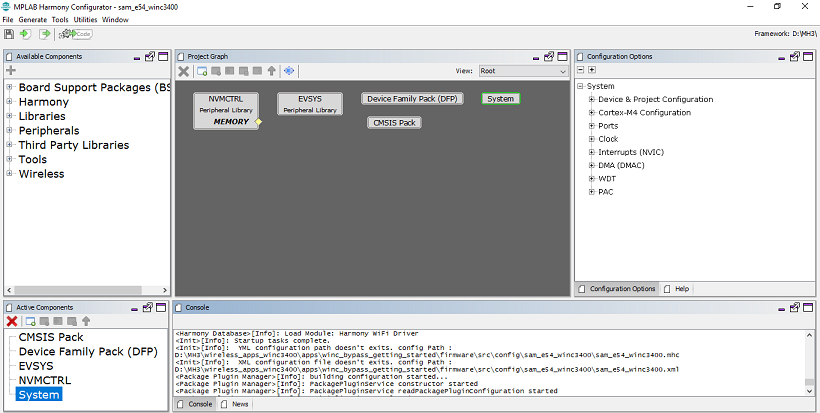Expand the Ports configuration node
This screenshot has height=413, width=820.
click(591, 125)
